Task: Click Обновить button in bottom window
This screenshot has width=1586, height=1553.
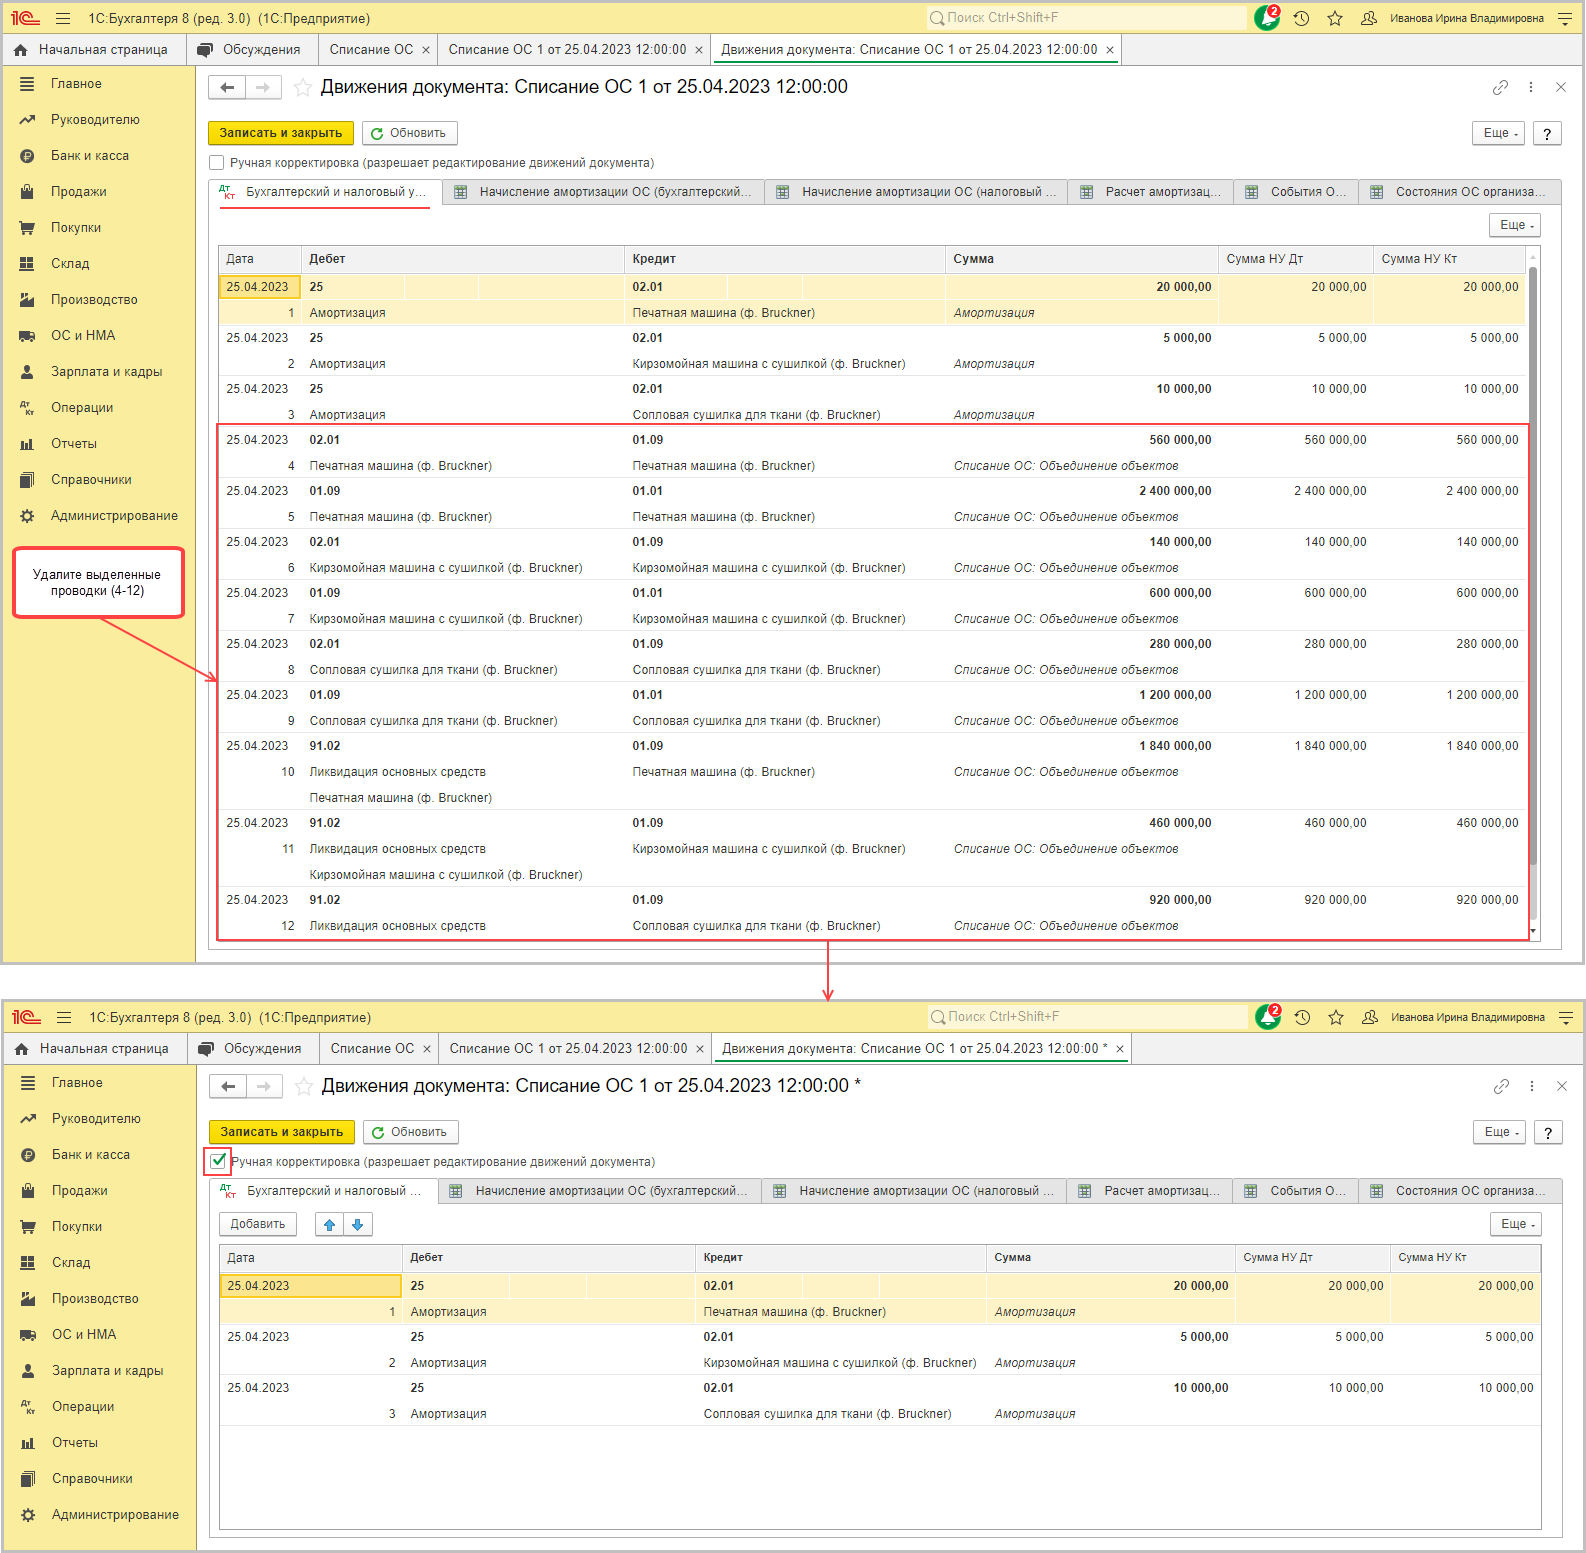Action: pos(410,1132)
